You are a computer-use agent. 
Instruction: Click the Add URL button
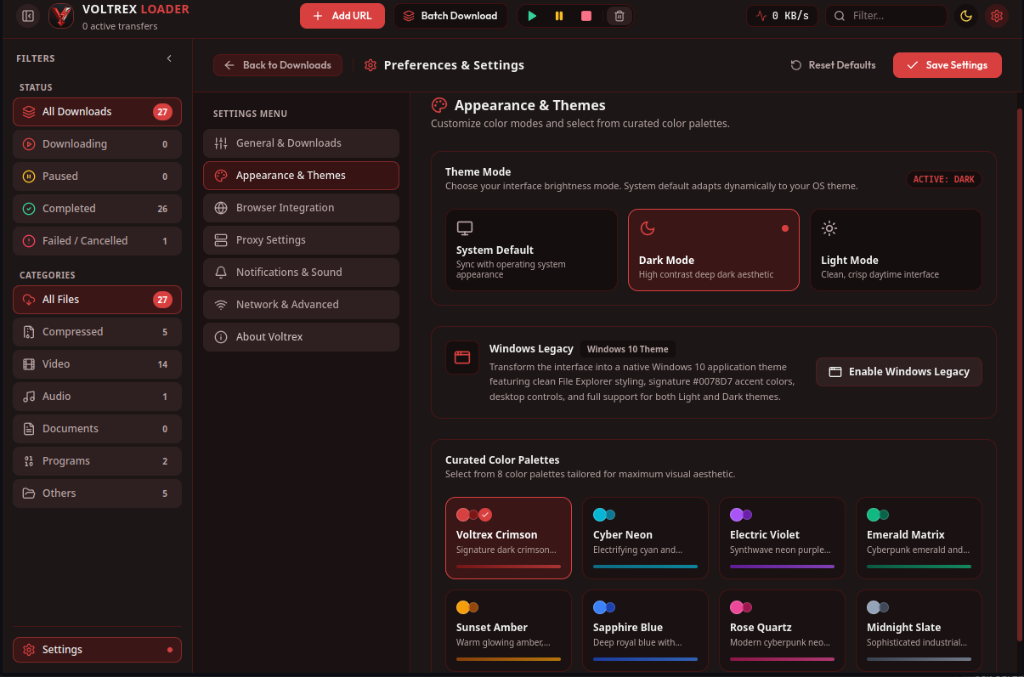tap(342, 16)
